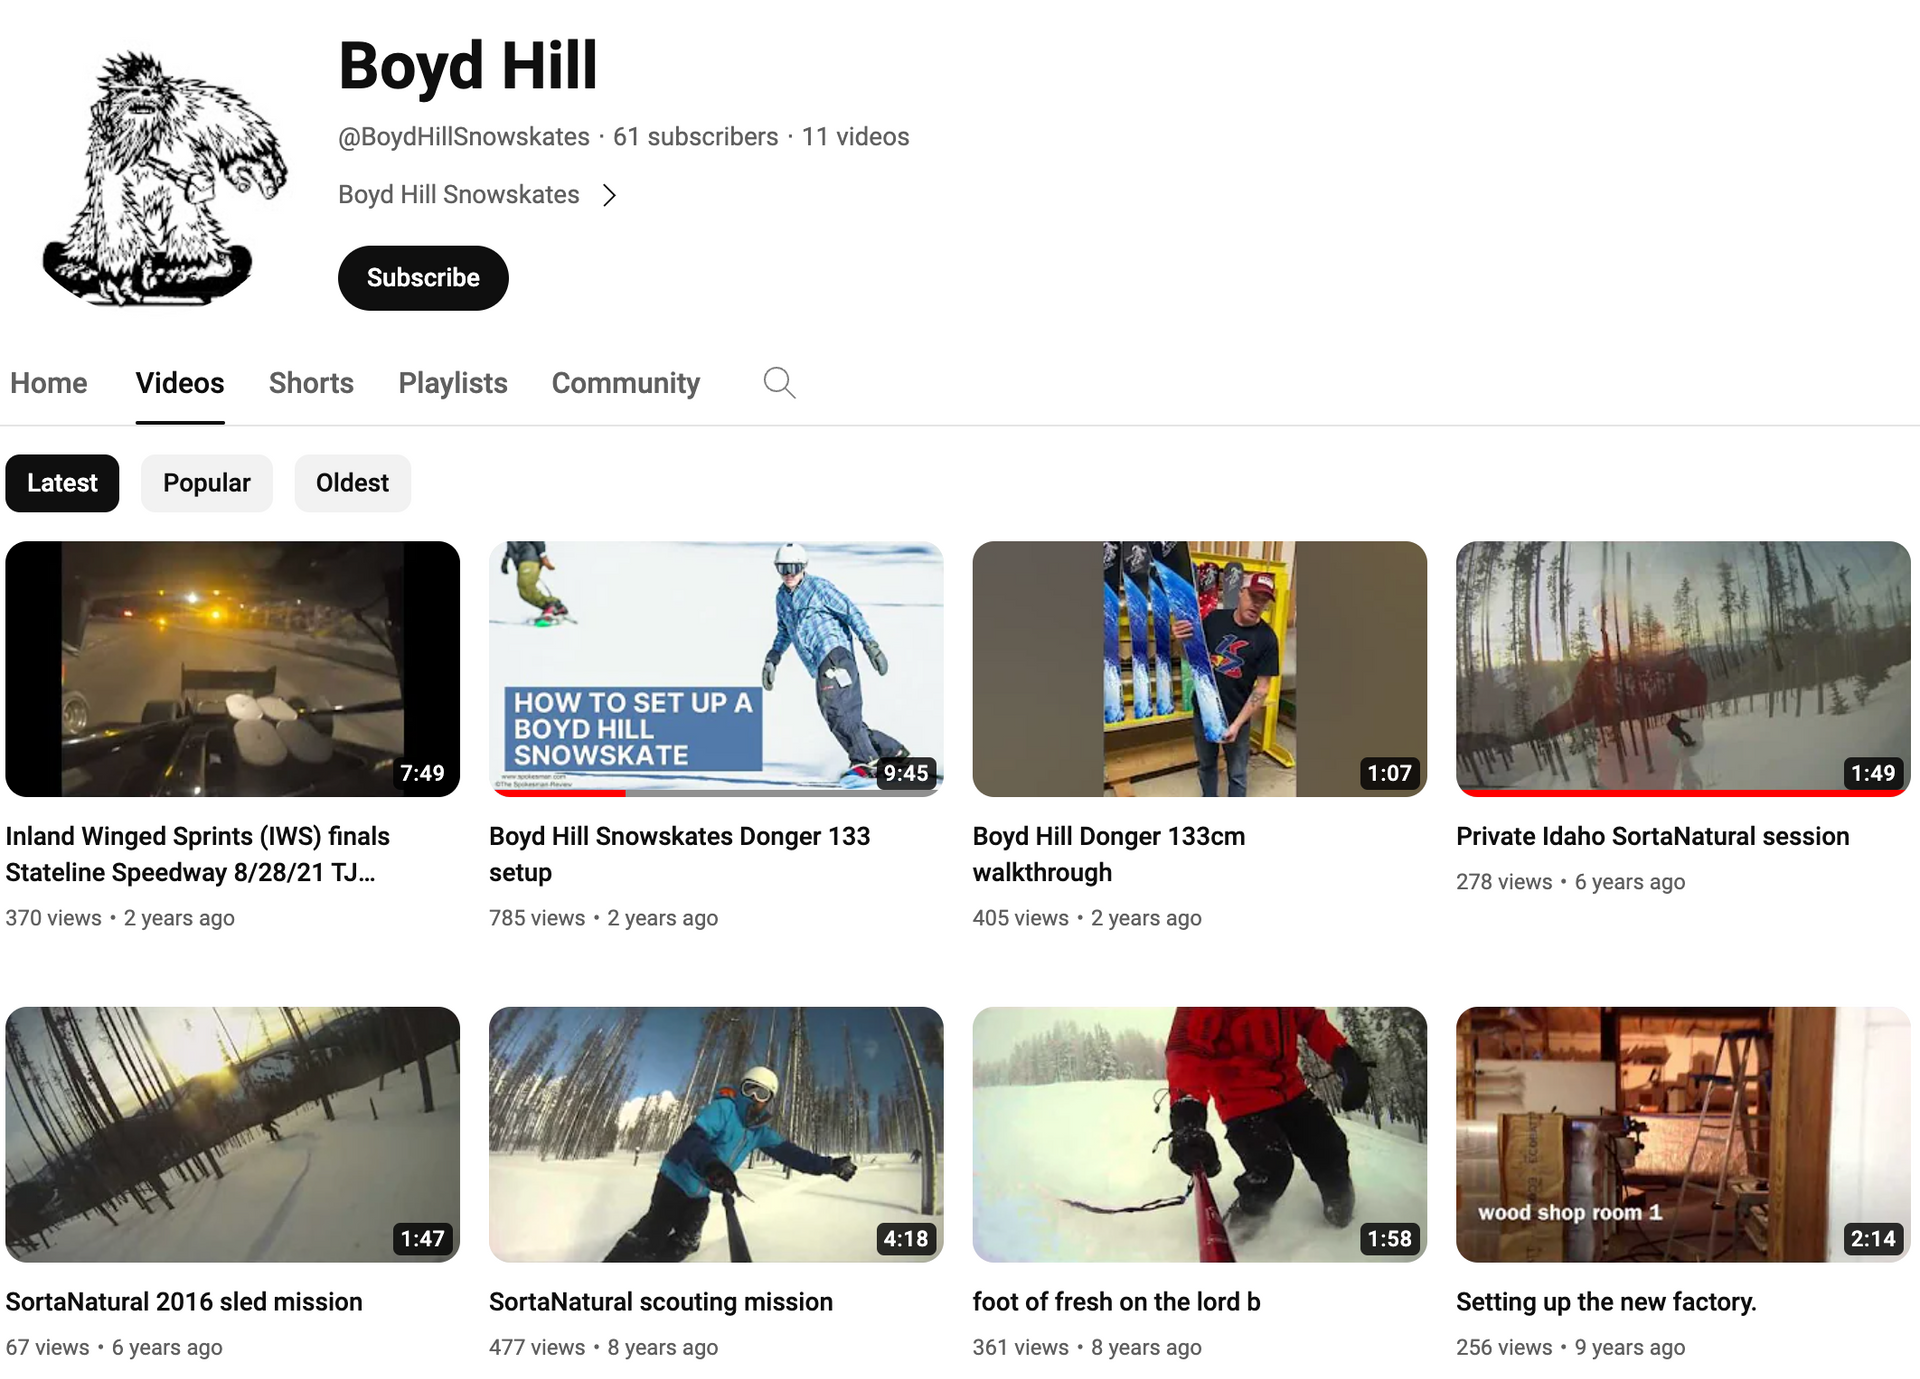This screenshot has height=1379, width=1920.
Task: Go to the Playlists tab
Action: [x=453, y=383]
